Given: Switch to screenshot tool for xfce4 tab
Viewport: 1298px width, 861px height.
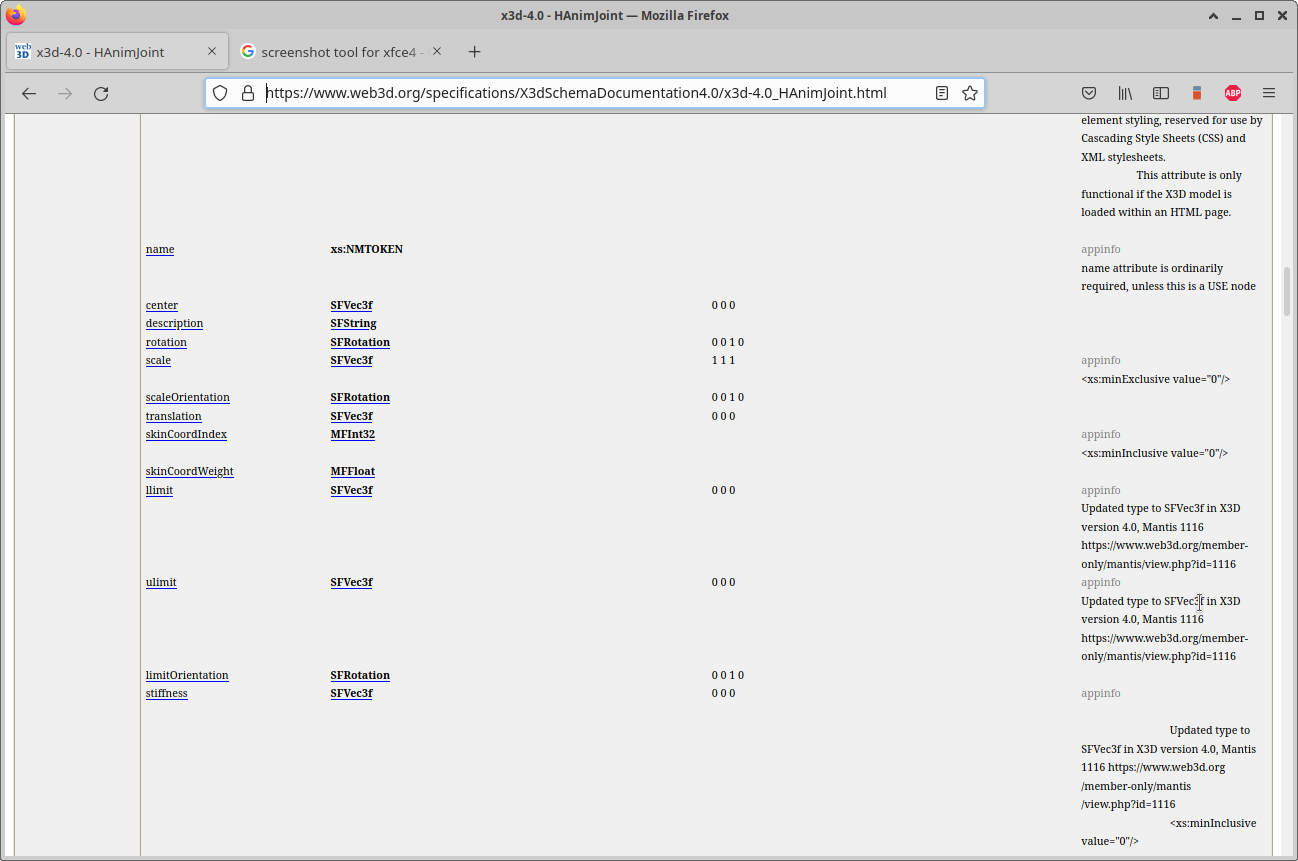Looking at the screenshot, I should [343, 52].
